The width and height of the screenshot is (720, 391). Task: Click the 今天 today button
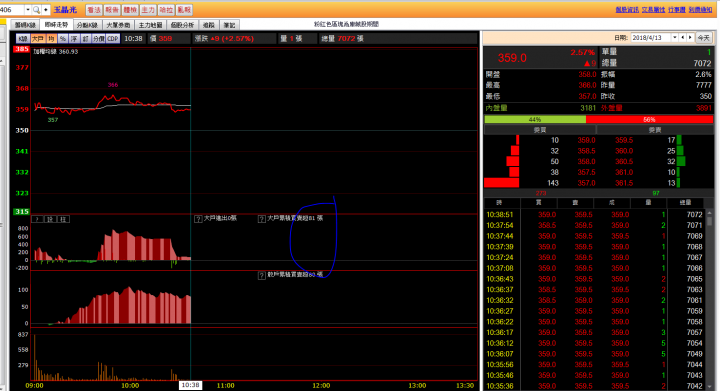tap(703, 38)
